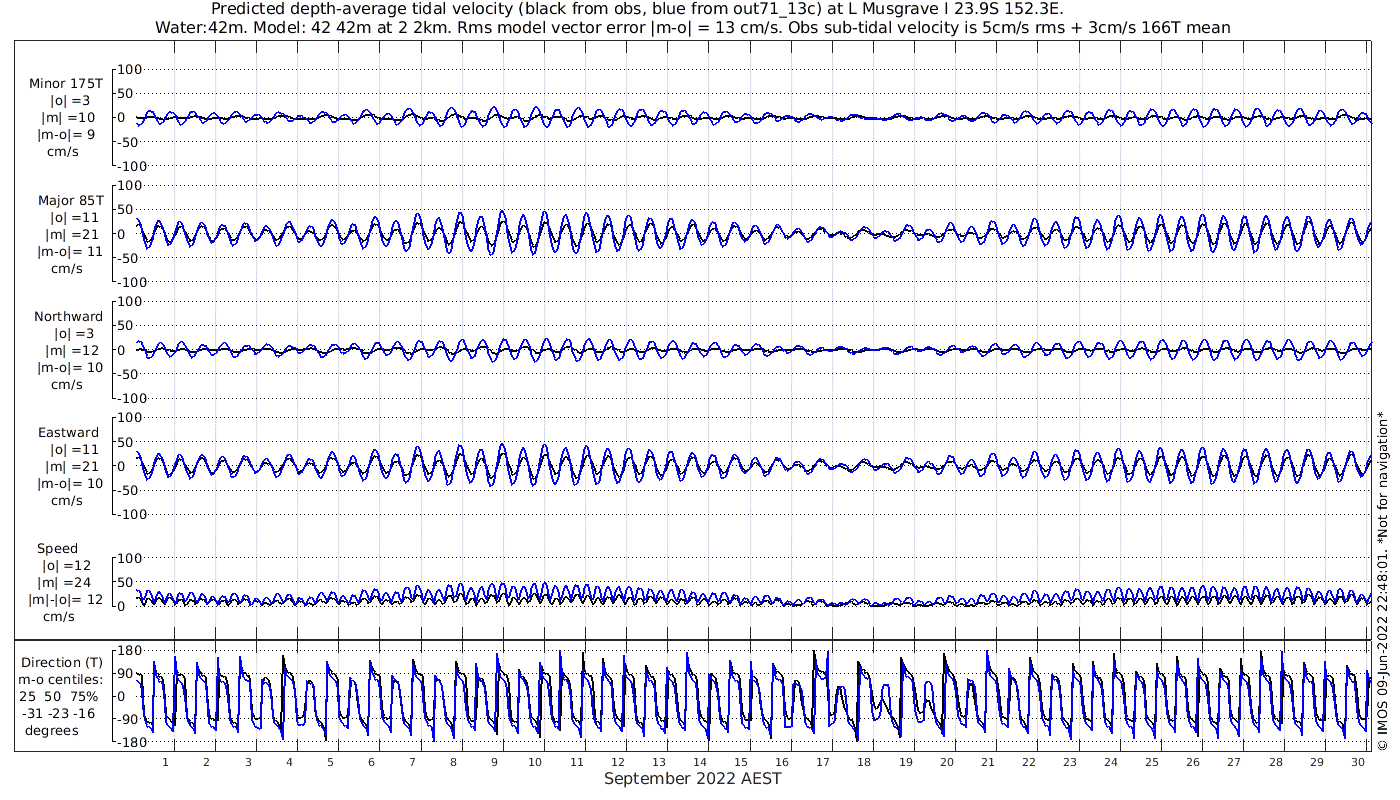
Task: Click x-axis date tick '5'
Action: tap(329, 762)
